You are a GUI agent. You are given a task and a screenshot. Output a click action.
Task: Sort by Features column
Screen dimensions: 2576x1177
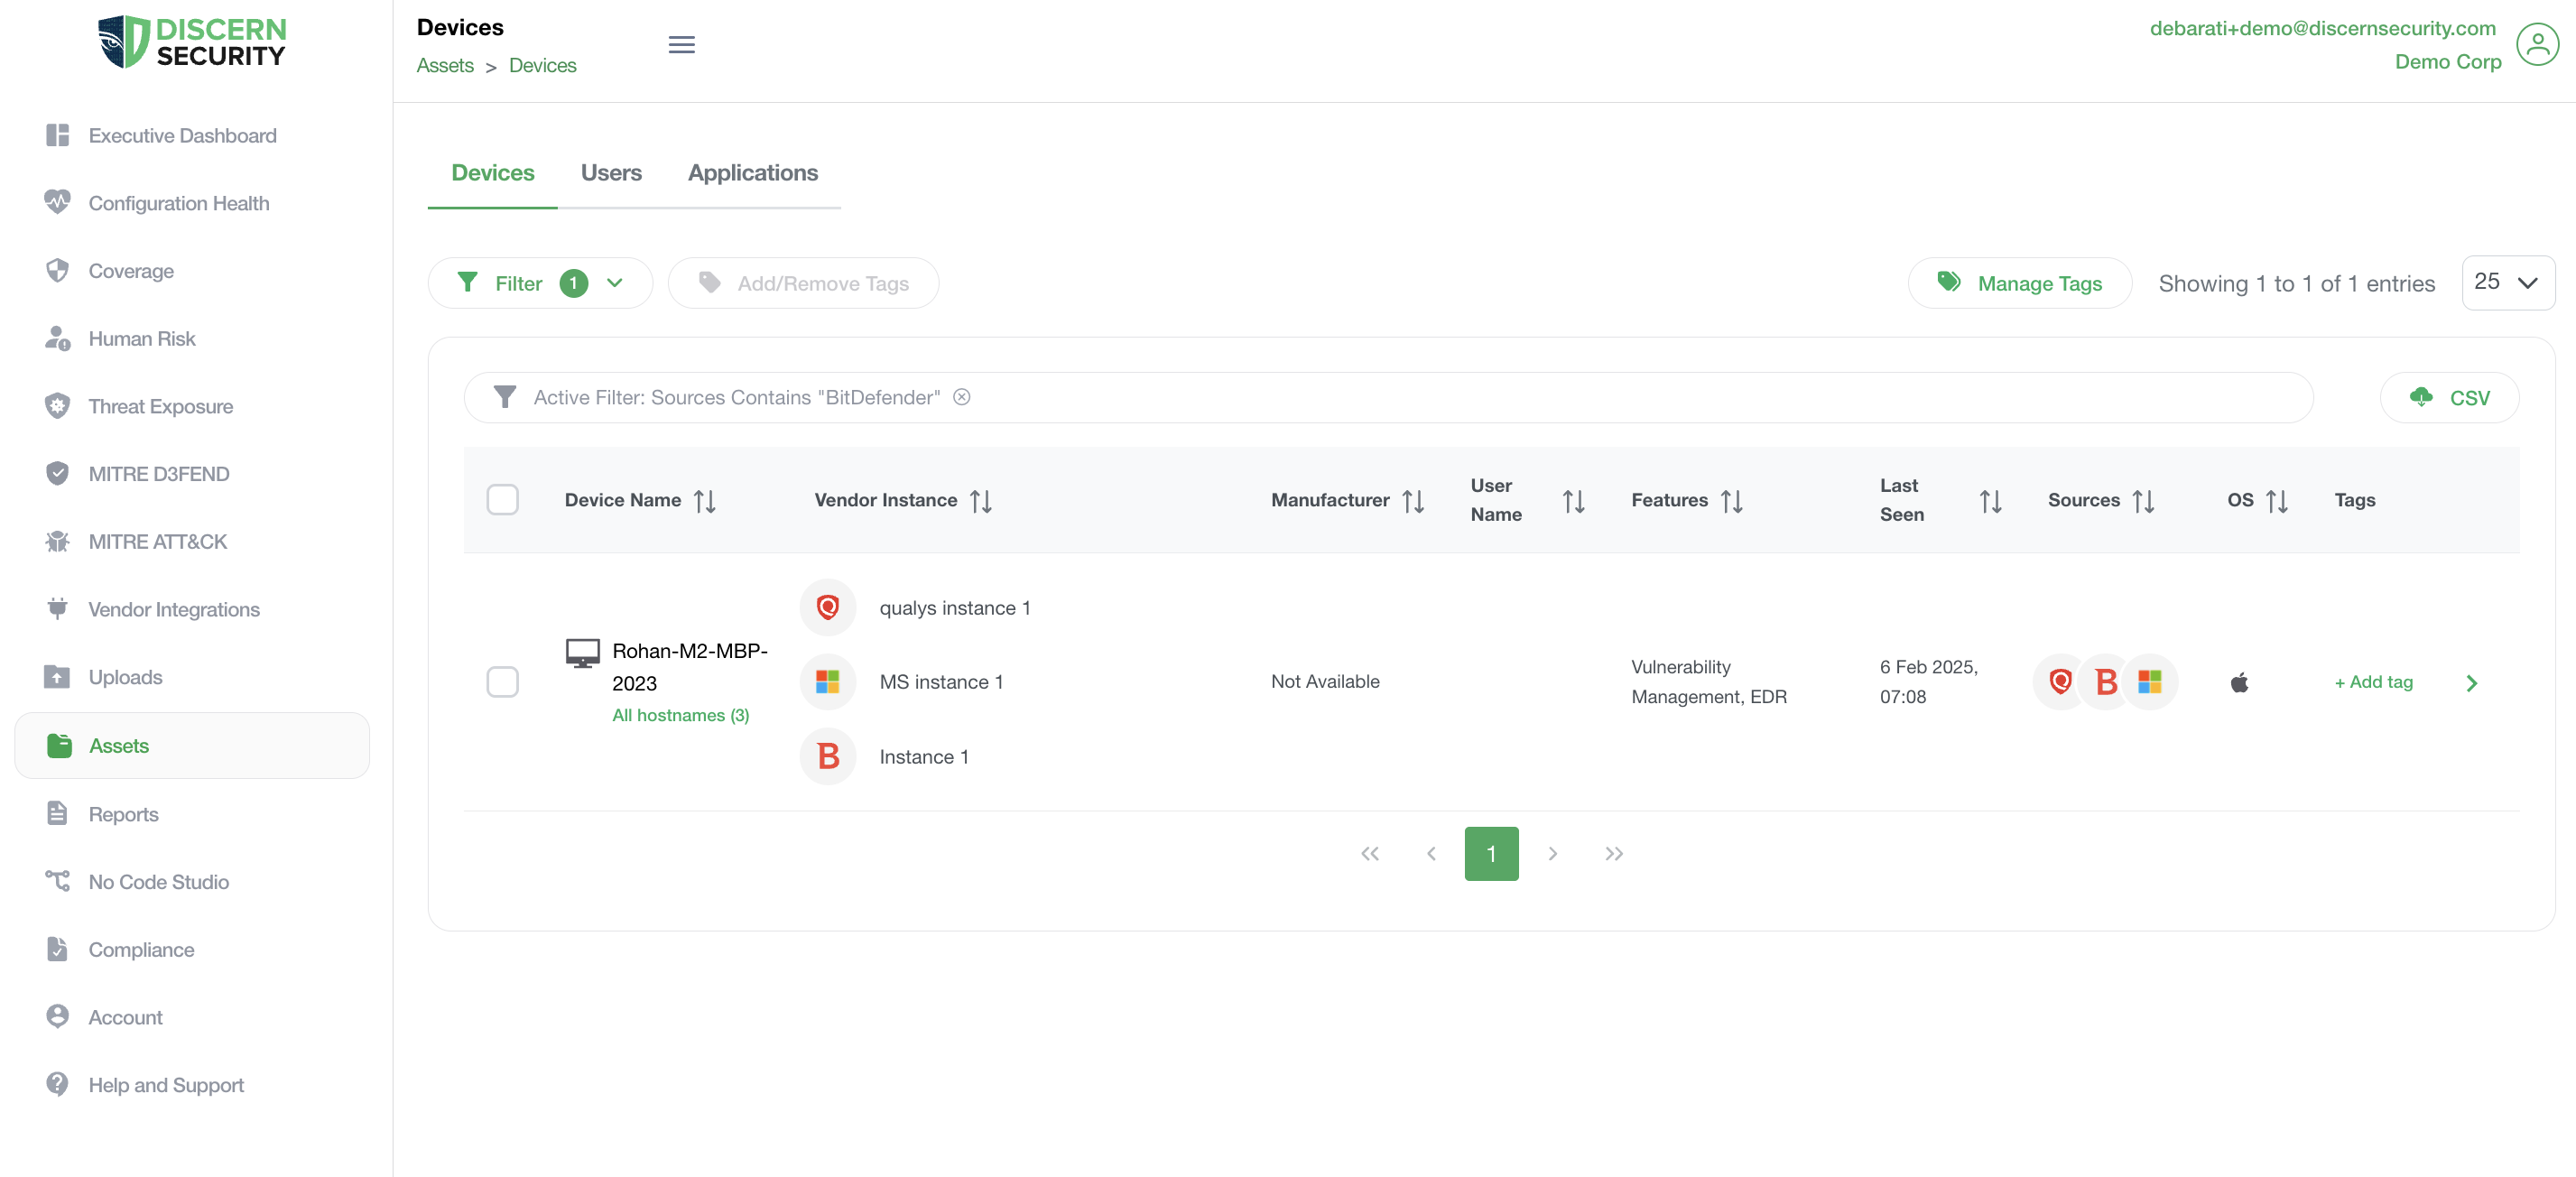point(1732,501)
